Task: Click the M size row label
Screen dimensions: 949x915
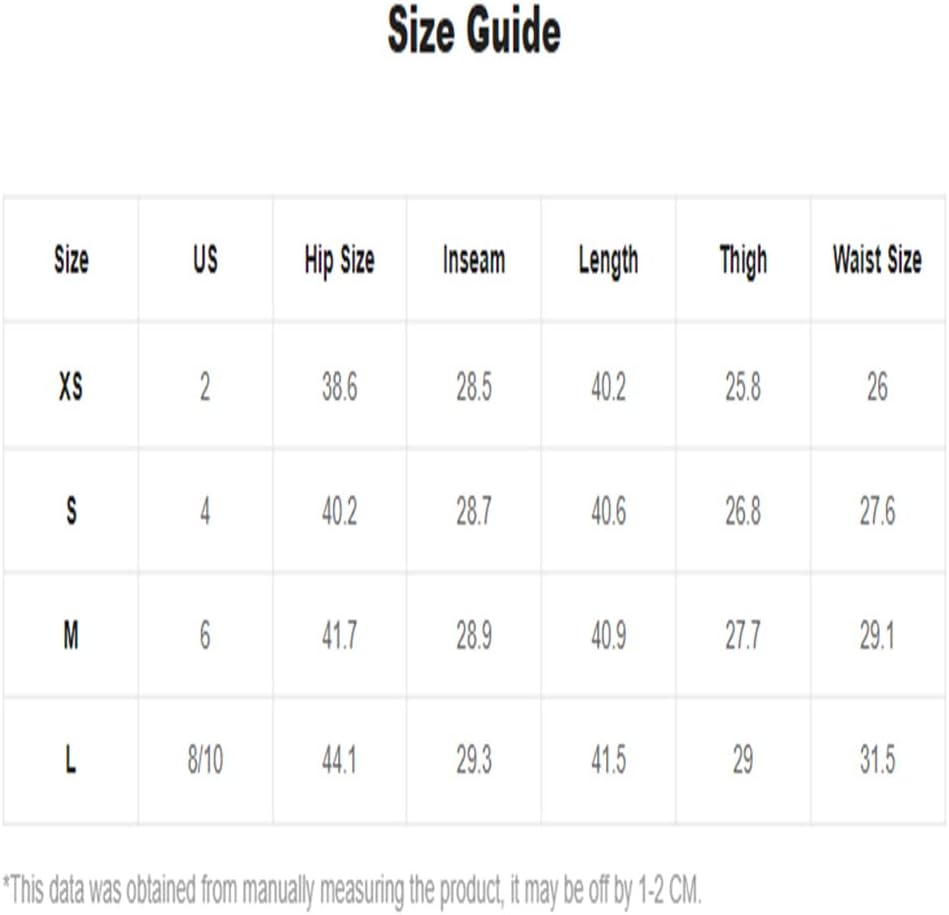Action: pyautogui.click(x=71, y=635)
